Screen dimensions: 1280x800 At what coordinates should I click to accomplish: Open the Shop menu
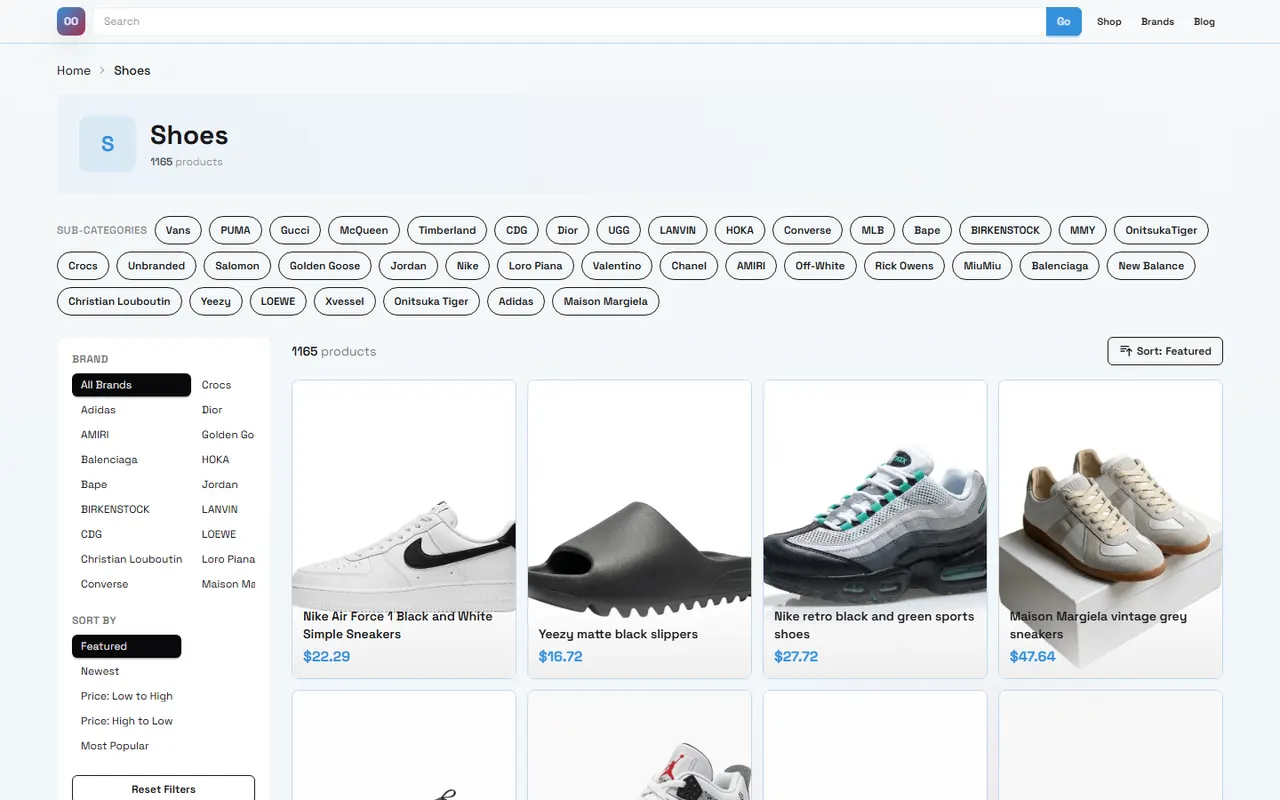tap(1109, 21)
